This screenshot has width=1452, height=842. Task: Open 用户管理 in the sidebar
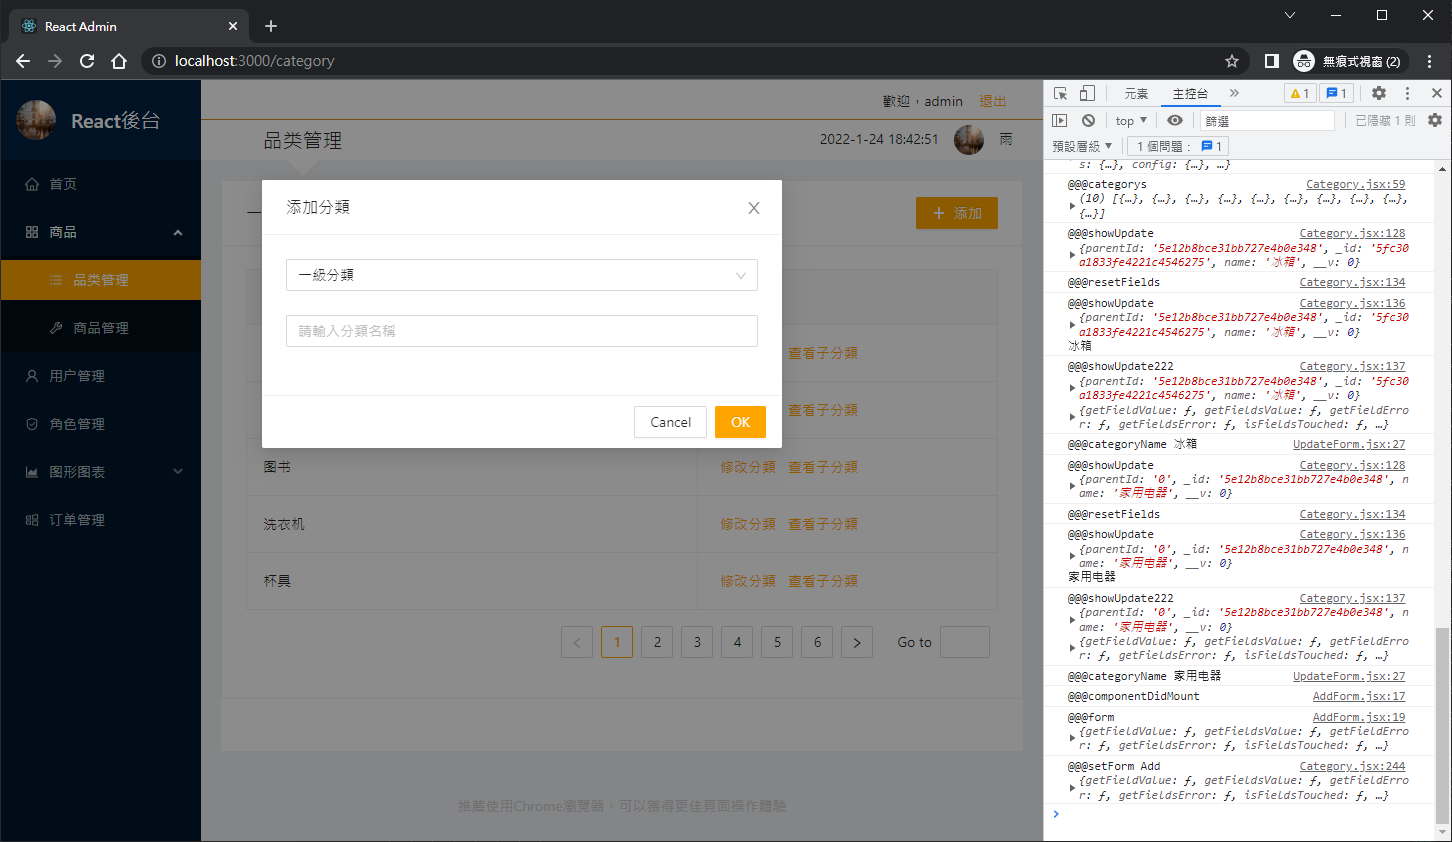[x=100, y=376]
